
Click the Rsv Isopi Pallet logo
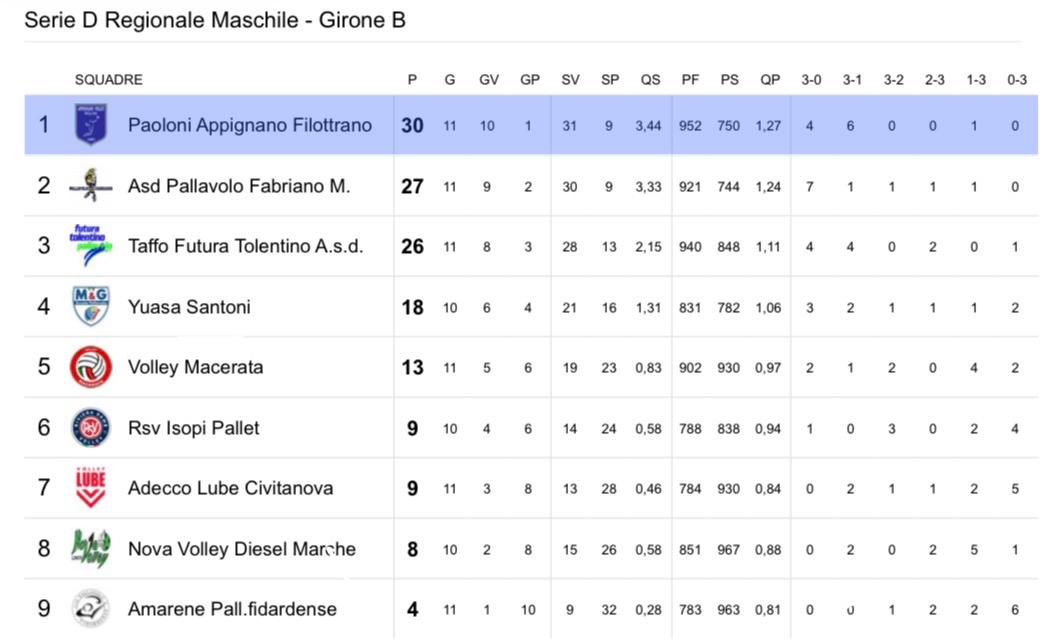[91, 428]
